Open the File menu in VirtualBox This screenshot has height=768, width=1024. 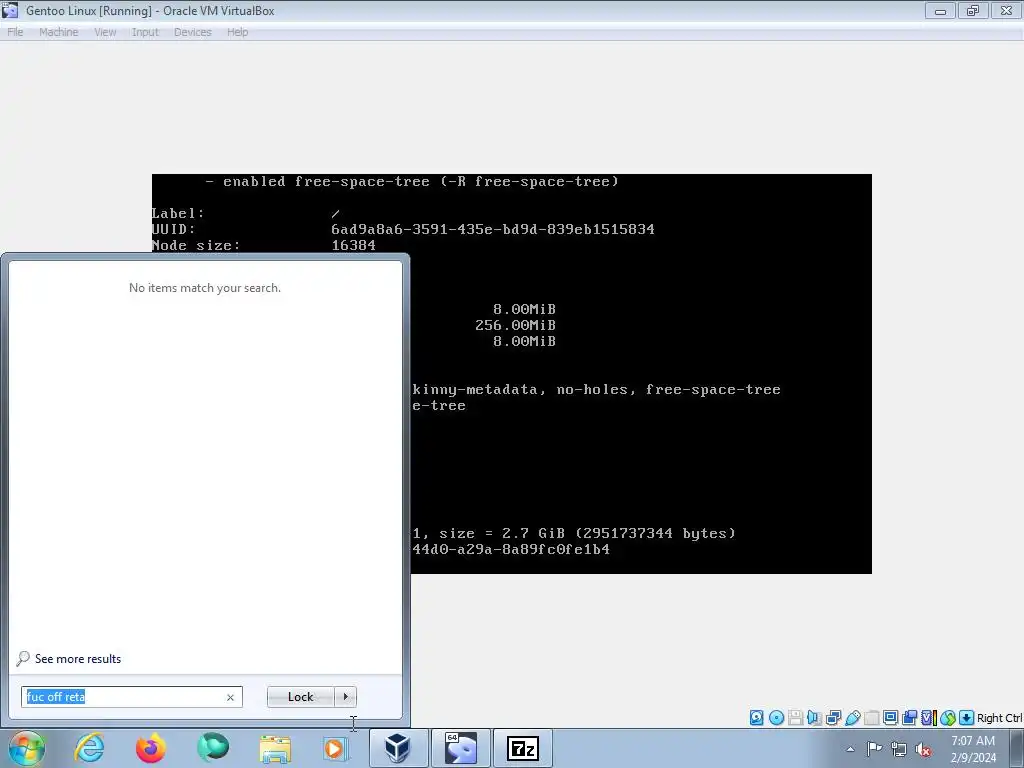[15, 32]
